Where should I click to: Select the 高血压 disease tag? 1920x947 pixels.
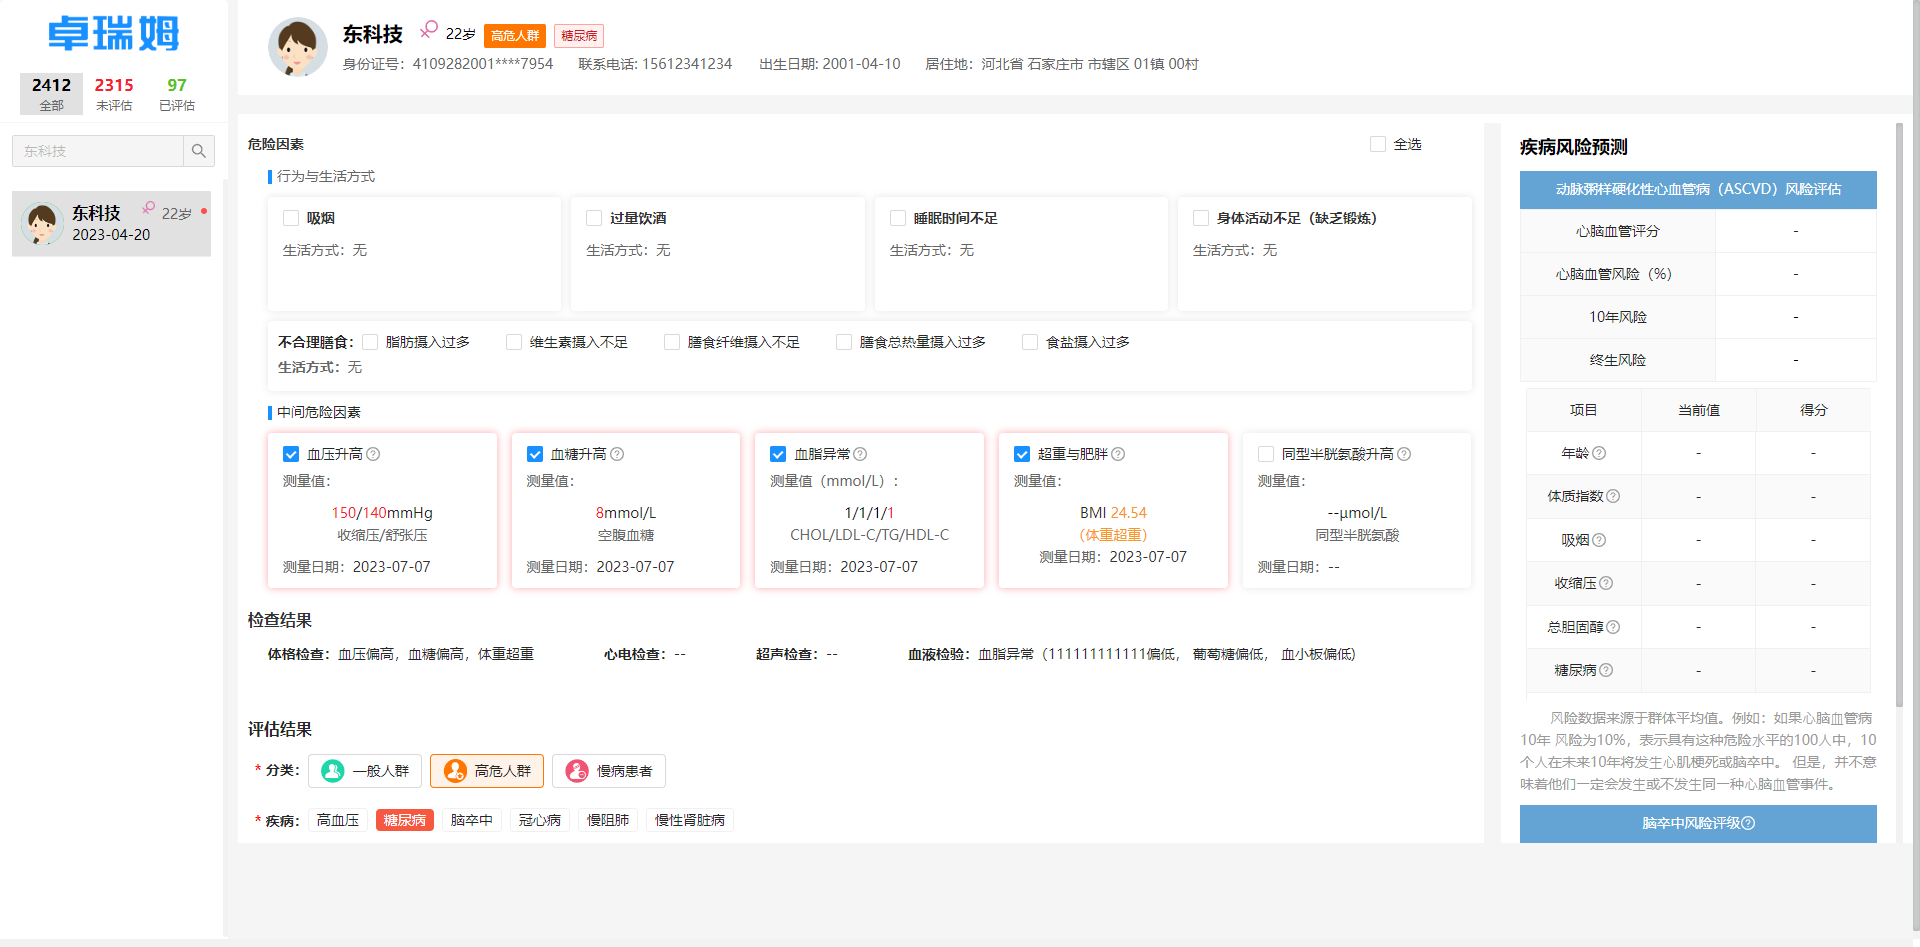click(337, 819)
